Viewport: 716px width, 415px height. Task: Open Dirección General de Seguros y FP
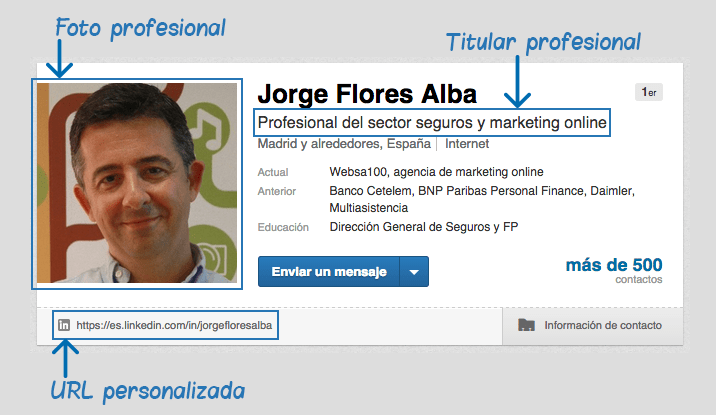pos(424,227)
